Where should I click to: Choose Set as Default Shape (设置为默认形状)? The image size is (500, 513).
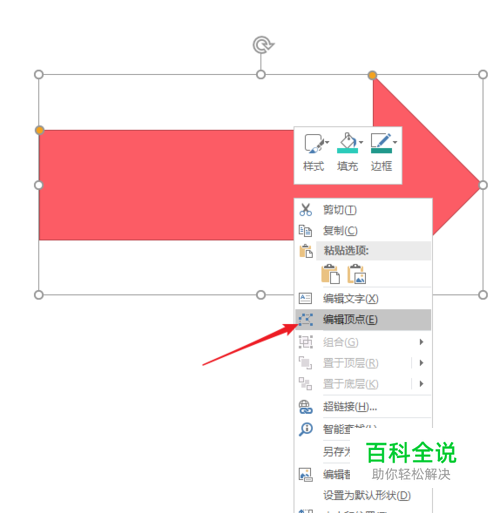(x=367, y=495)
